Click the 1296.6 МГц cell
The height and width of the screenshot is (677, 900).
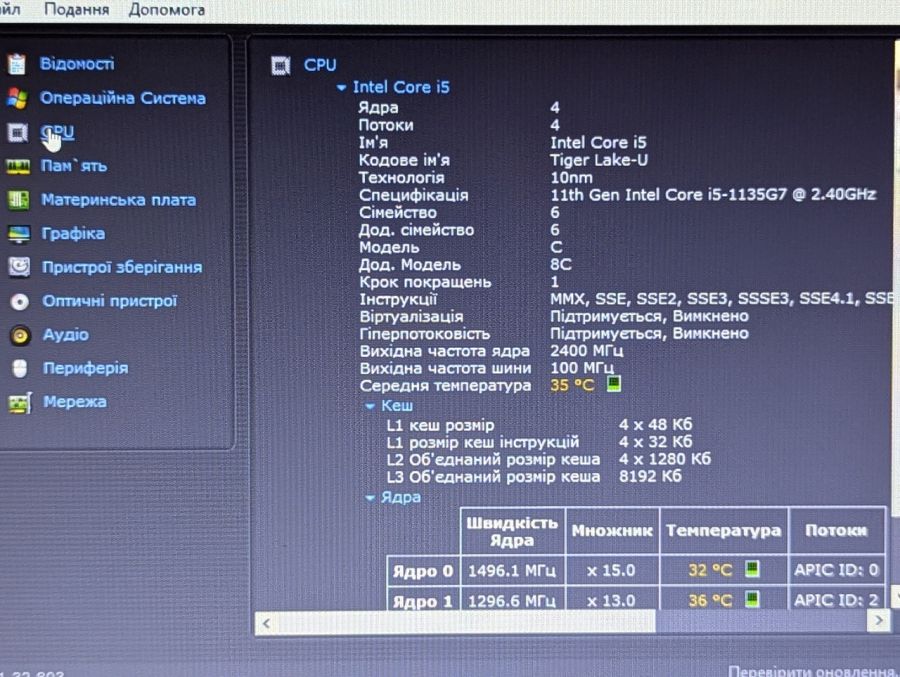tap(512, 599)
